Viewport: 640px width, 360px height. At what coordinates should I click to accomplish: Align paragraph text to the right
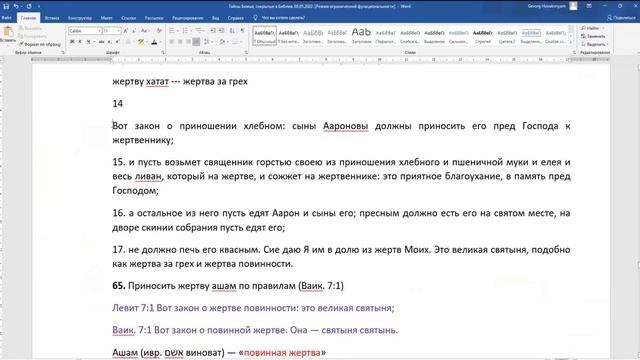pos(188,42)
